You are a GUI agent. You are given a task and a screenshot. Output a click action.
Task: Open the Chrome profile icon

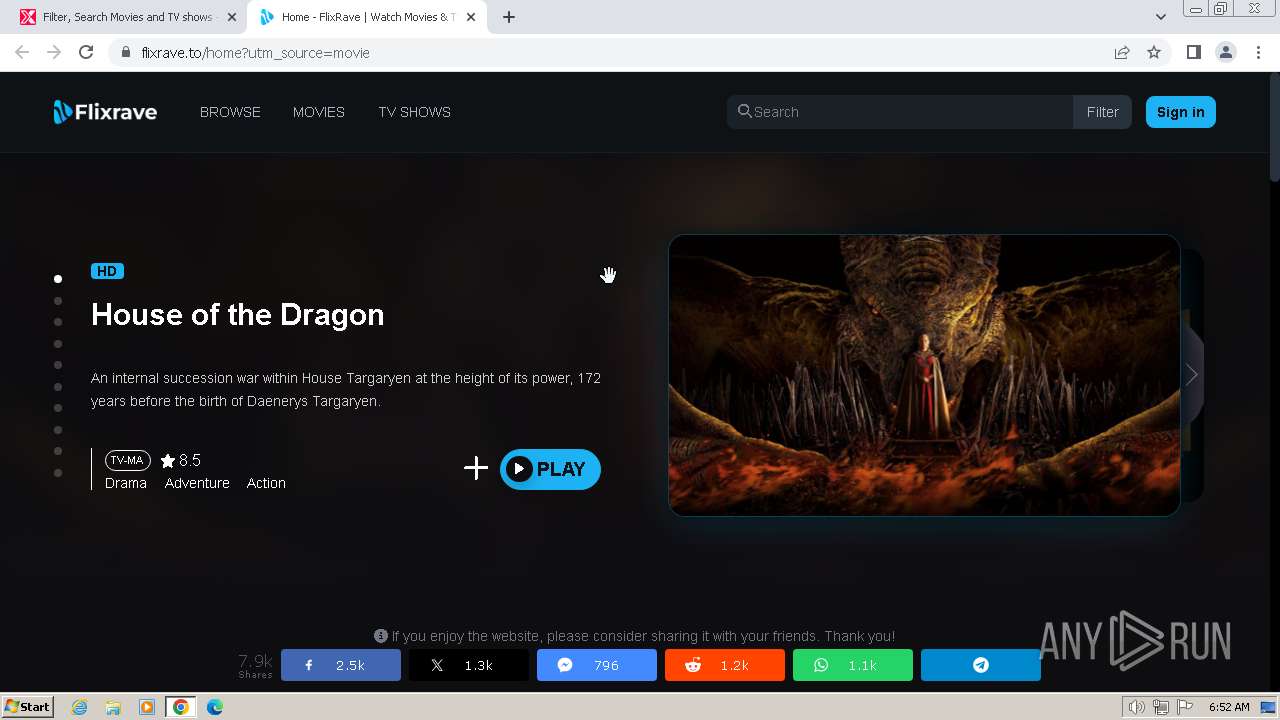(x=1225, y=52)
